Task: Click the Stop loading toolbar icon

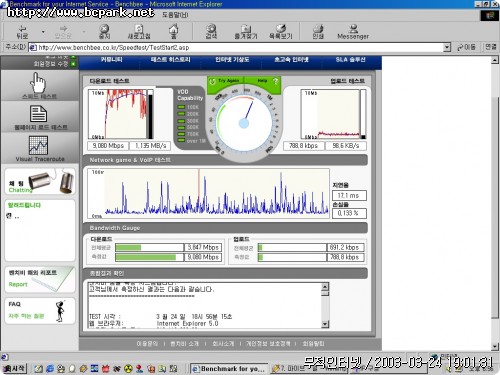Action: pos(104,32)
